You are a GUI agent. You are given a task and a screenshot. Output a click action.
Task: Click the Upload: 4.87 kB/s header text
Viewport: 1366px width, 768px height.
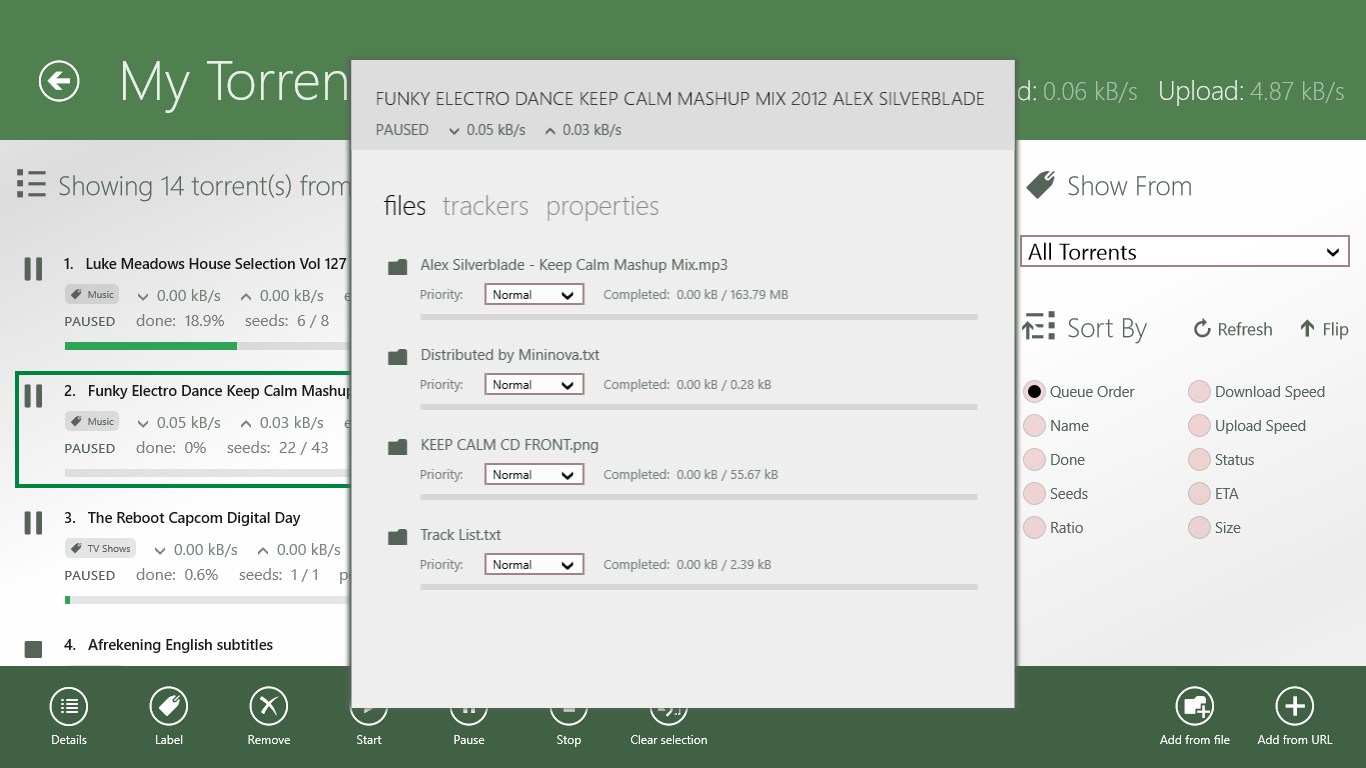pos(1251,91)
